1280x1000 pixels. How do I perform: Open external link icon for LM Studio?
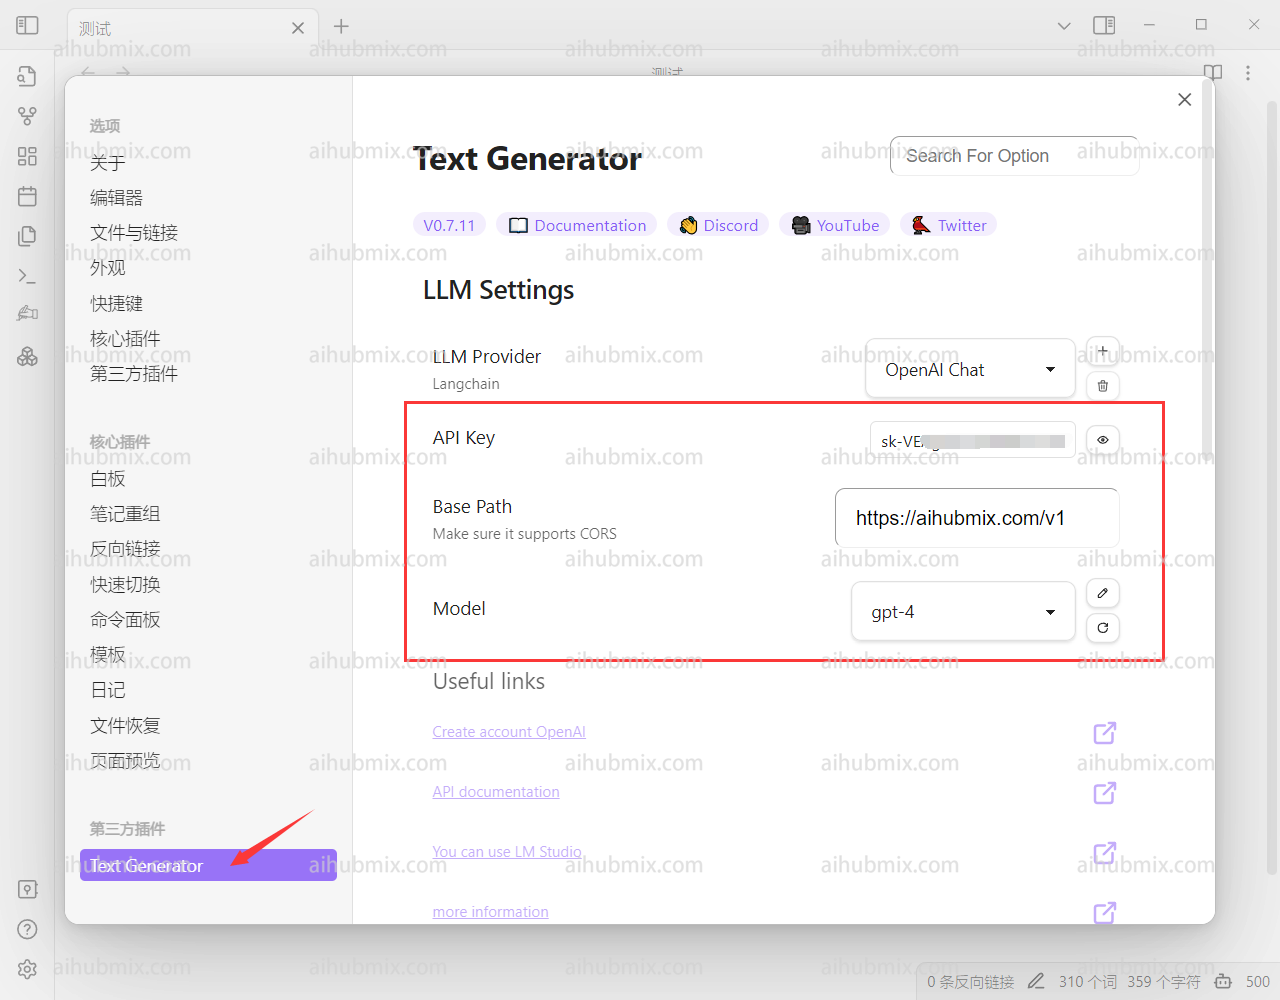pos(1104,853)
